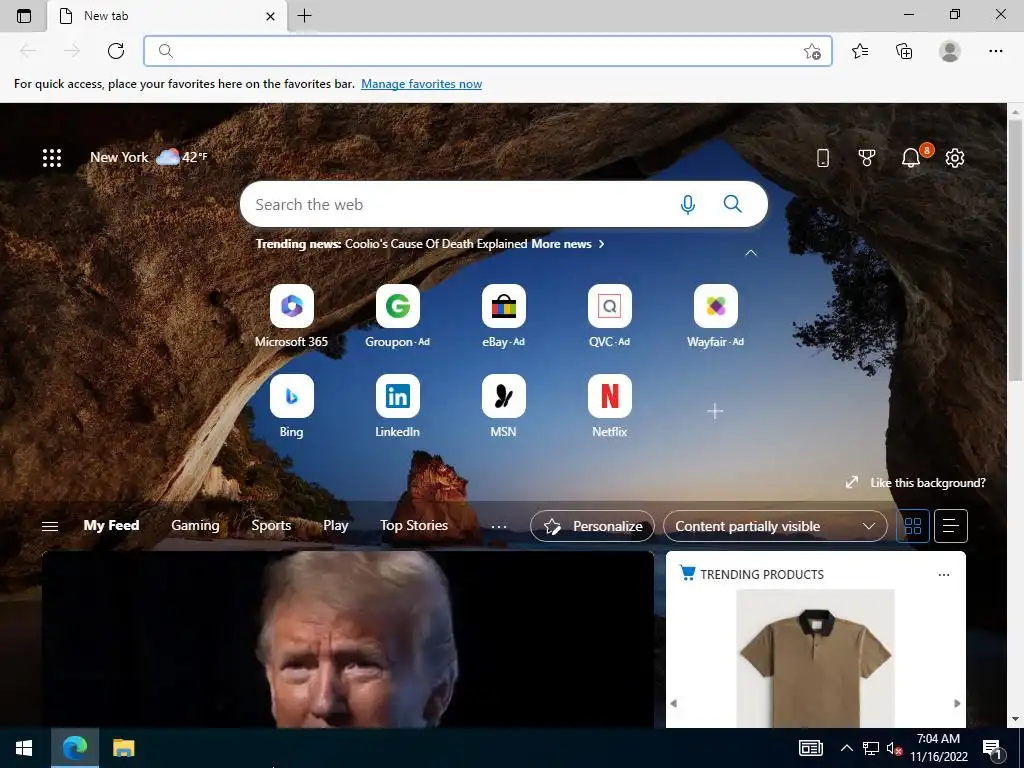The width and height of the screenshot is (1024, 768).
Task: Open the taskbar clock and date
Action: coord(938,748)
